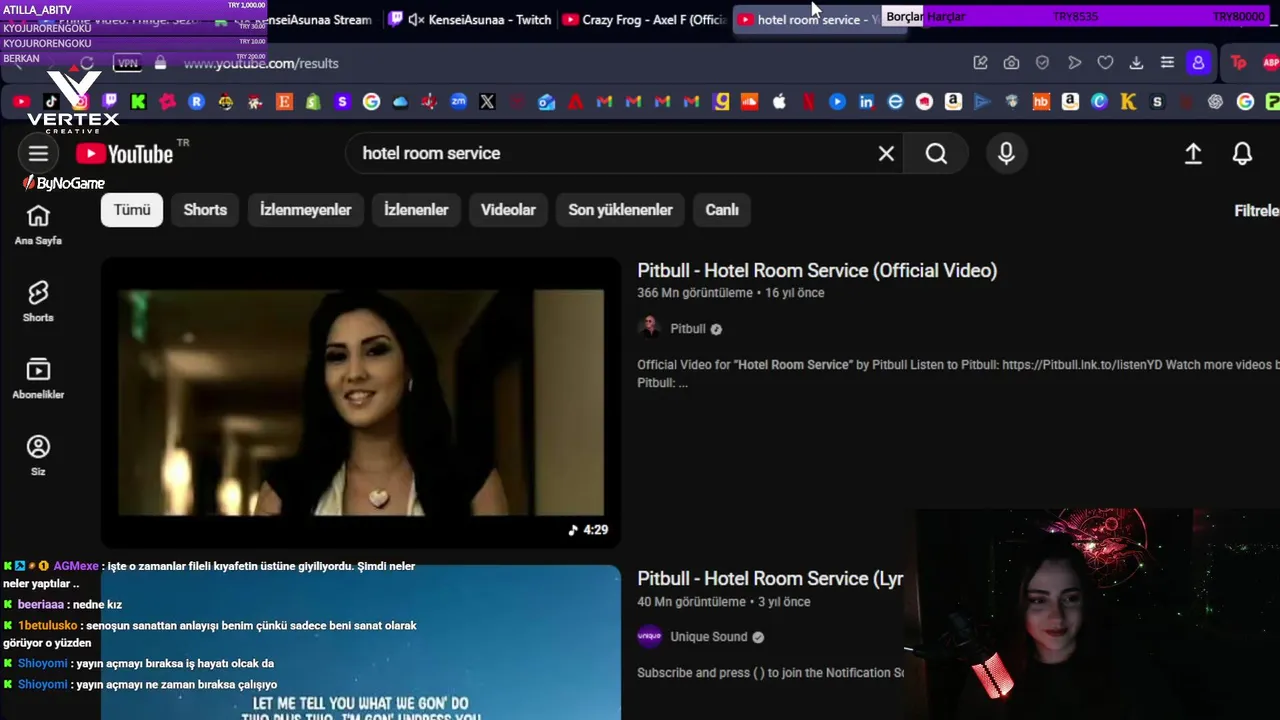Viewport: 1280px width, 720px height.
Task: Open the second Pitbull - Hotel Room Service (Lyr… title
Action: (x=770, y=578)
